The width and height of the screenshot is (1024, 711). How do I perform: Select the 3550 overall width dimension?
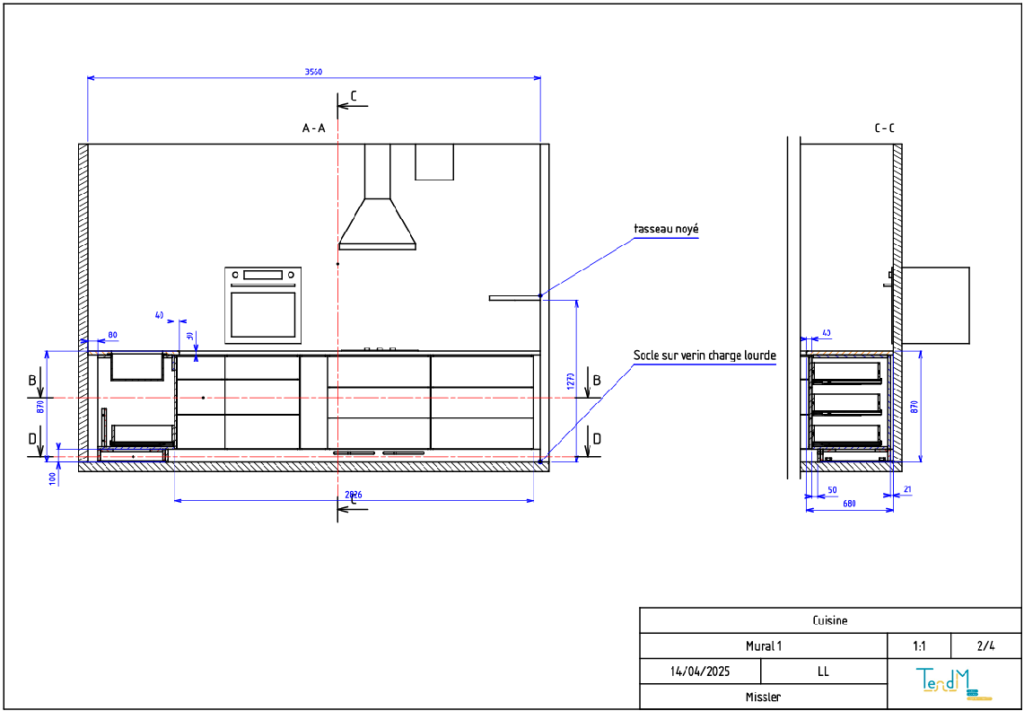point(313,72)
